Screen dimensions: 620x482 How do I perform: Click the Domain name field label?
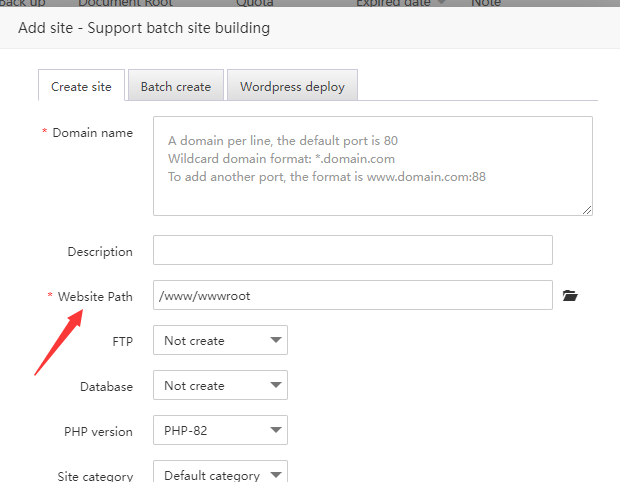pyautogui.click(x=92, y=133)
